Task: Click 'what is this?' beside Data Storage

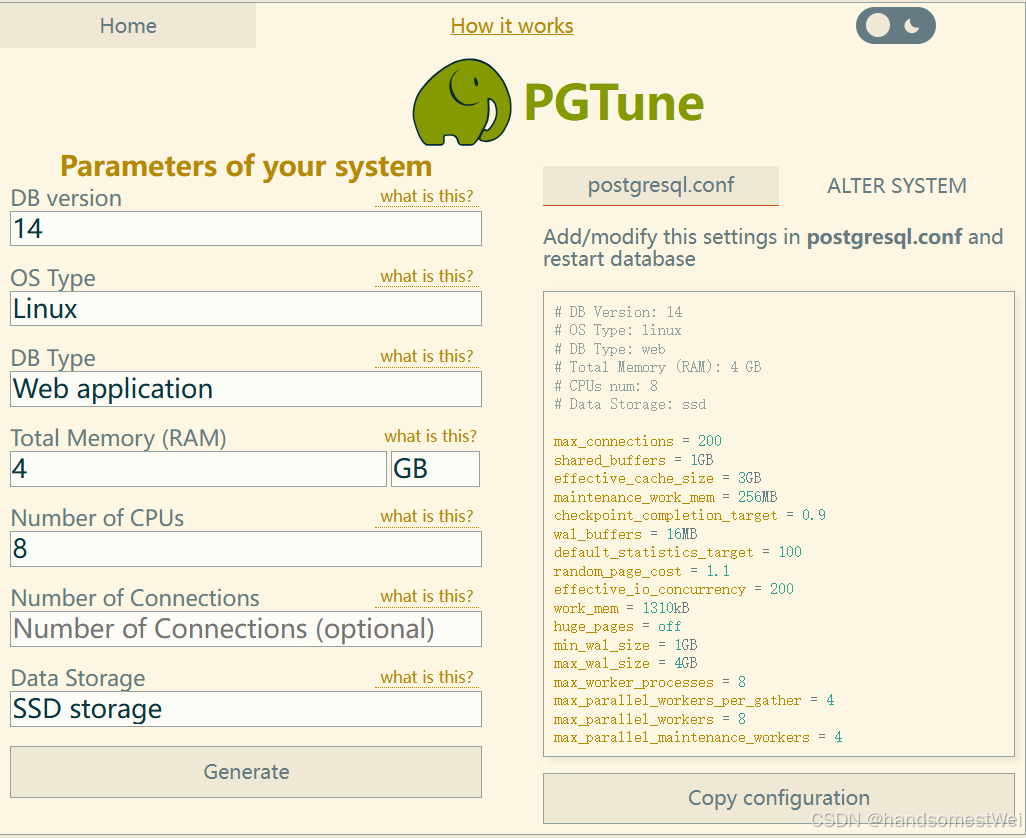Action: [427, 677]
